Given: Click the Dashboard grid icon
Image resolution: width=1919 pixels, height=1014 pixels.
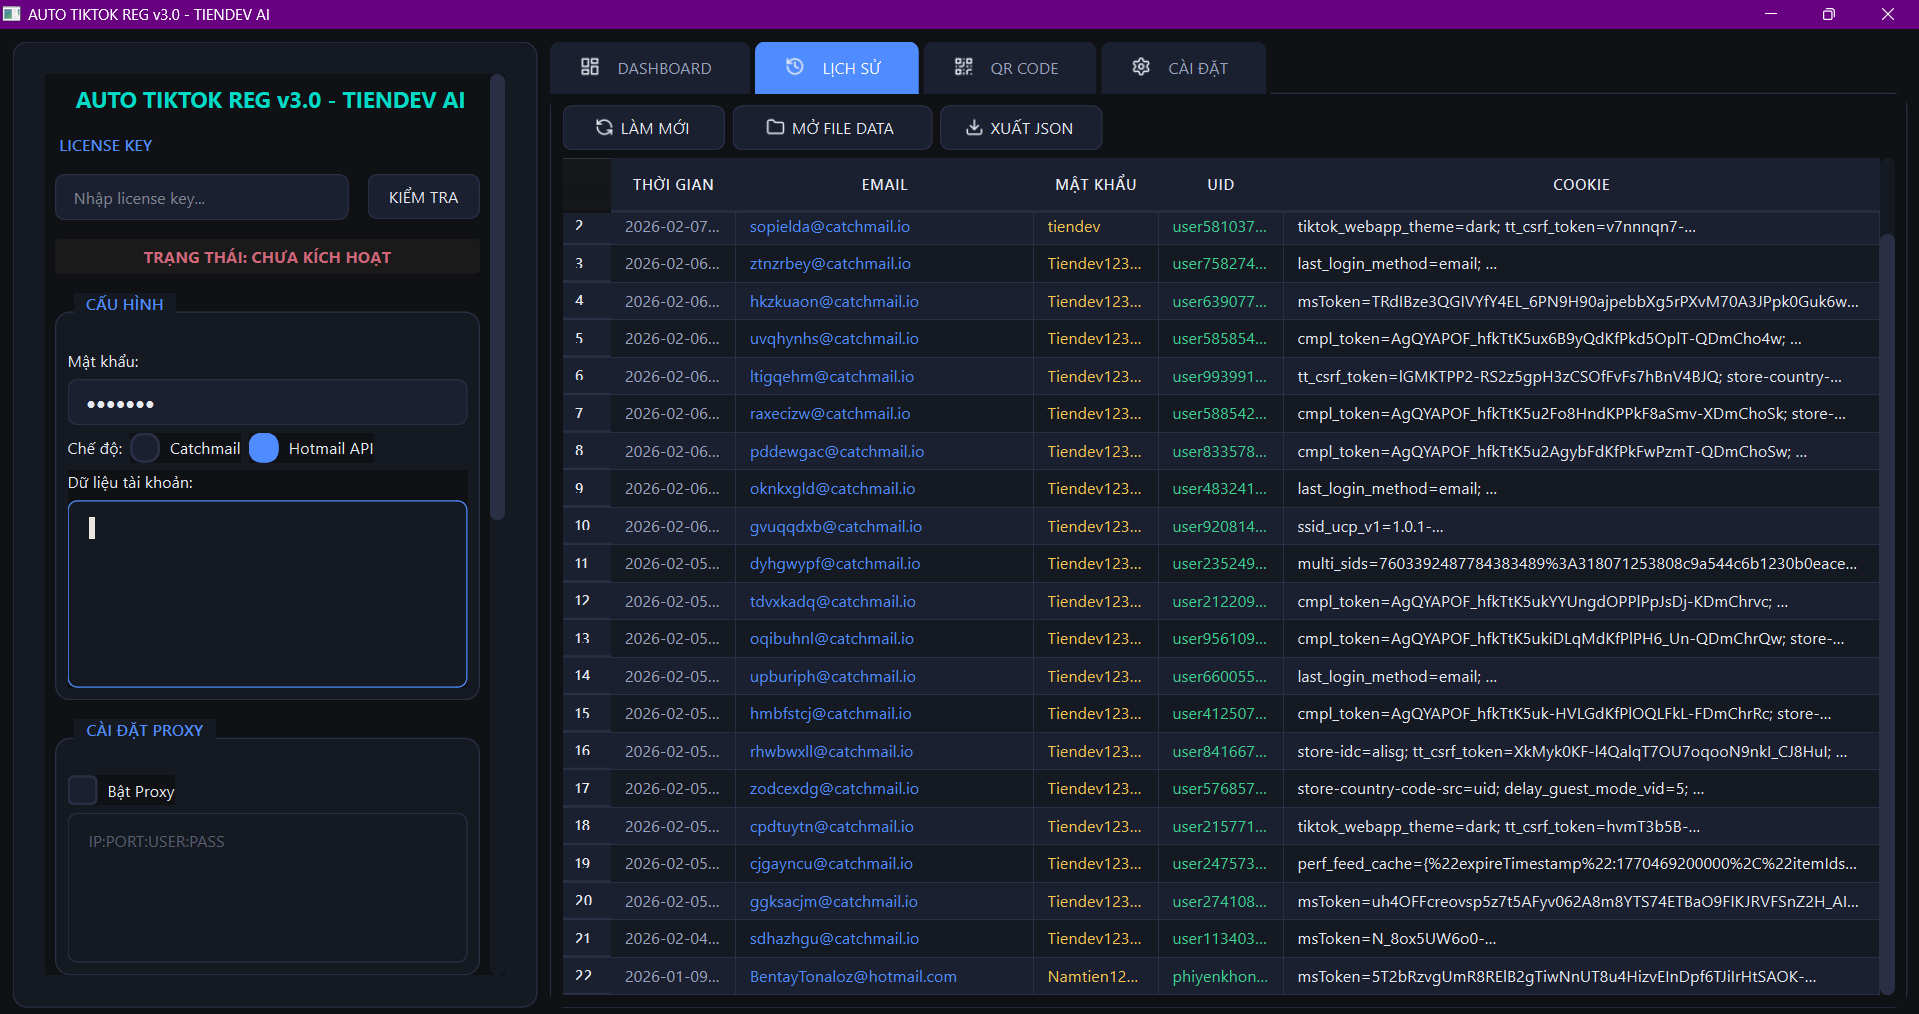Looking at the screenshot, I should click(x=590, y=67).
